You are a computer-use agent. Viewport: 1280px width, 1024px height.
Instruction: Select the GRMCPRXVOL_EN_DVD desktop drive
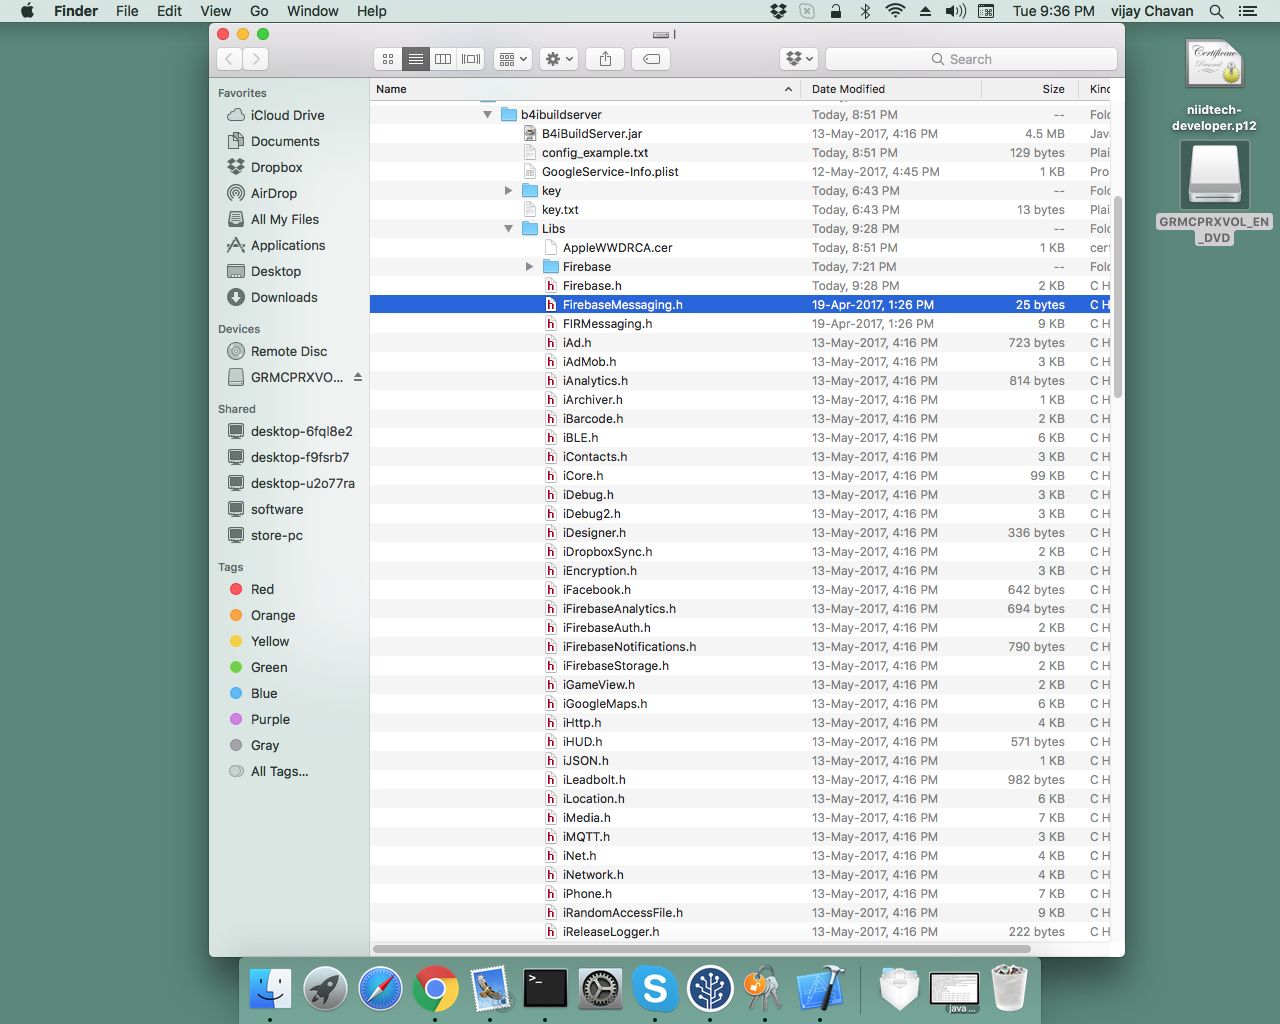pyautogui.click(x=1214, y=192)
